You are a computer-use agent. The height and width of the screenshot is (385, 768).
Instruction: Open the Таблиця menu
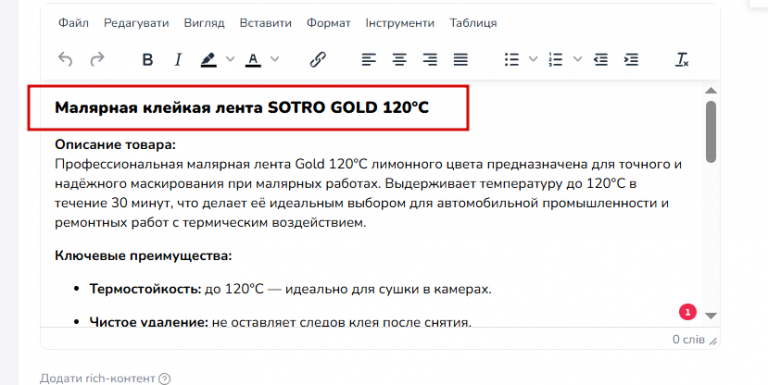473,23
